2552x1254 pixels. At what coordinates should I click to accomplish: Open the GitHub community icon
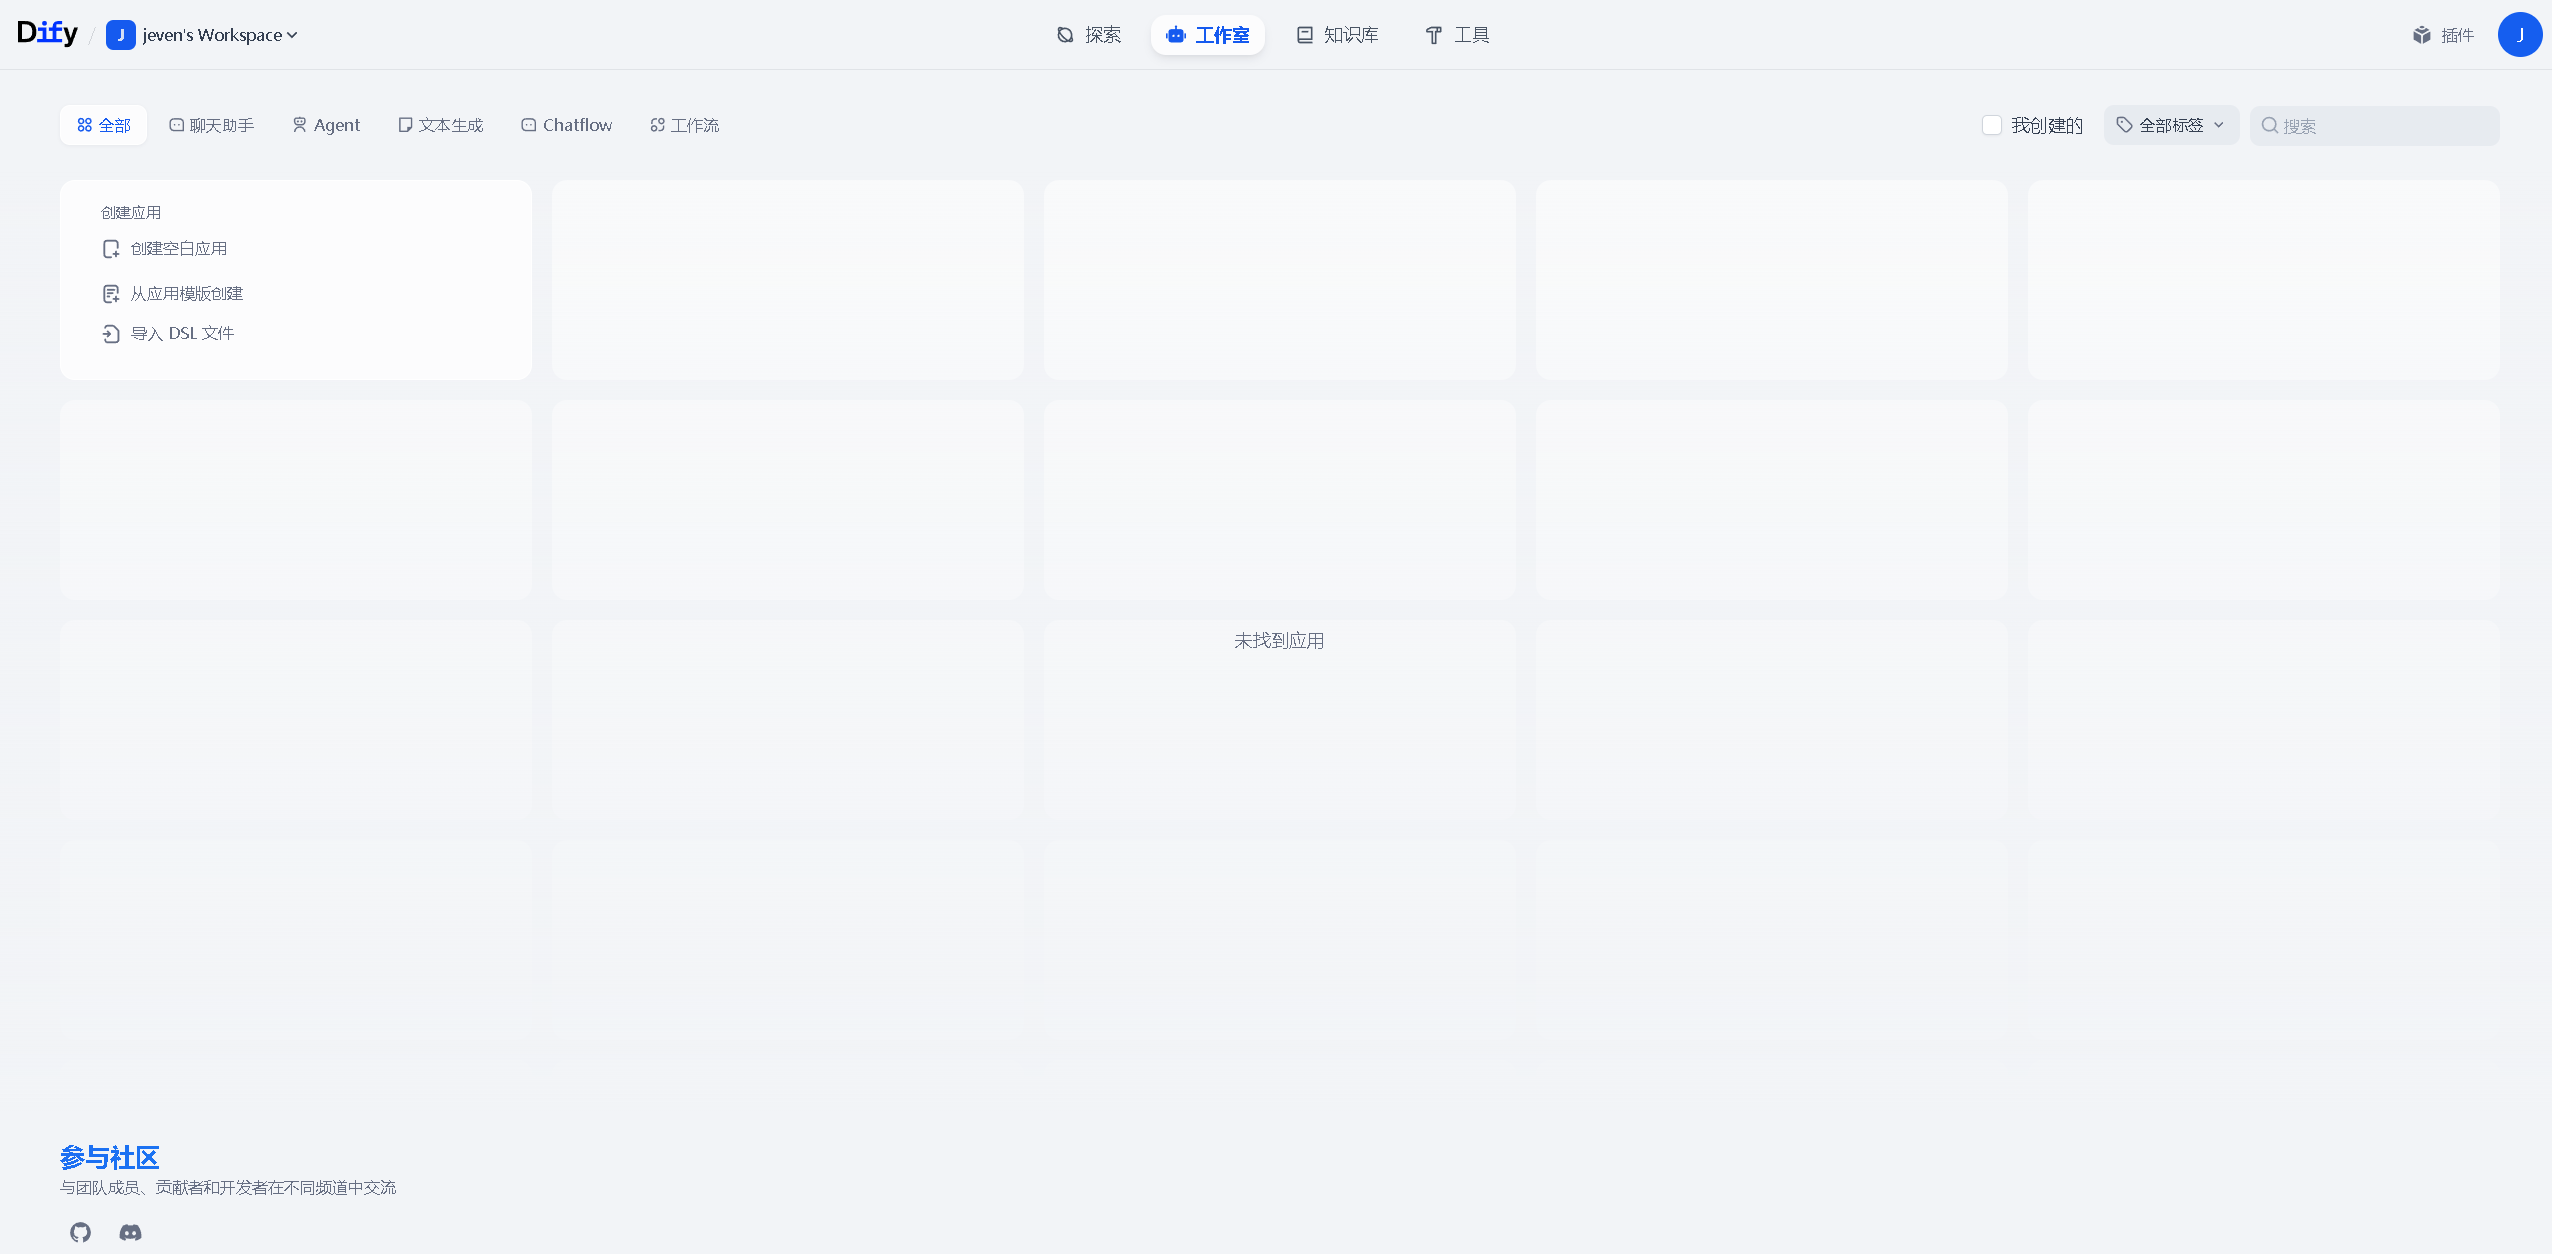tap(80, 1232)
